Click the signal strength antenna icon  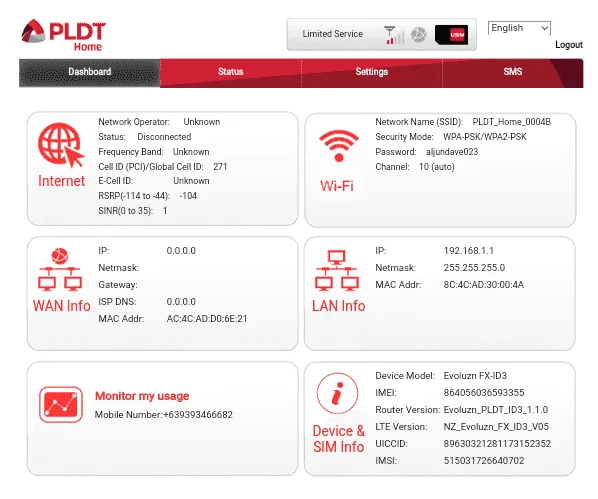pyautogui.click(x=394, y=35)
